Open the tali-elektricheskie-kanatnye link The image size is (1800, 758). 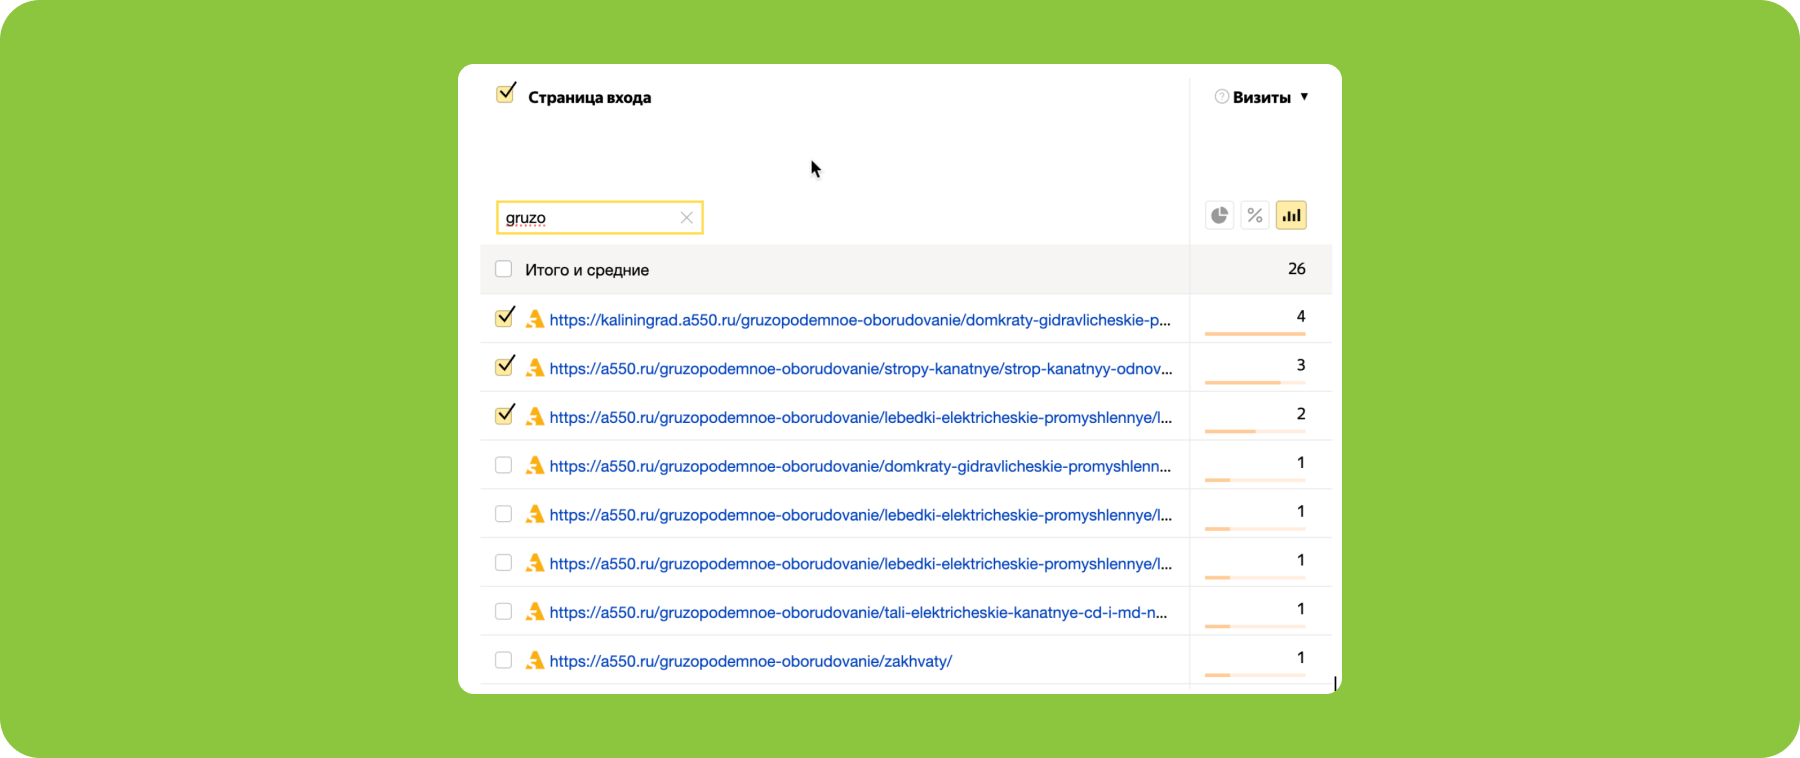click(857, 612)
